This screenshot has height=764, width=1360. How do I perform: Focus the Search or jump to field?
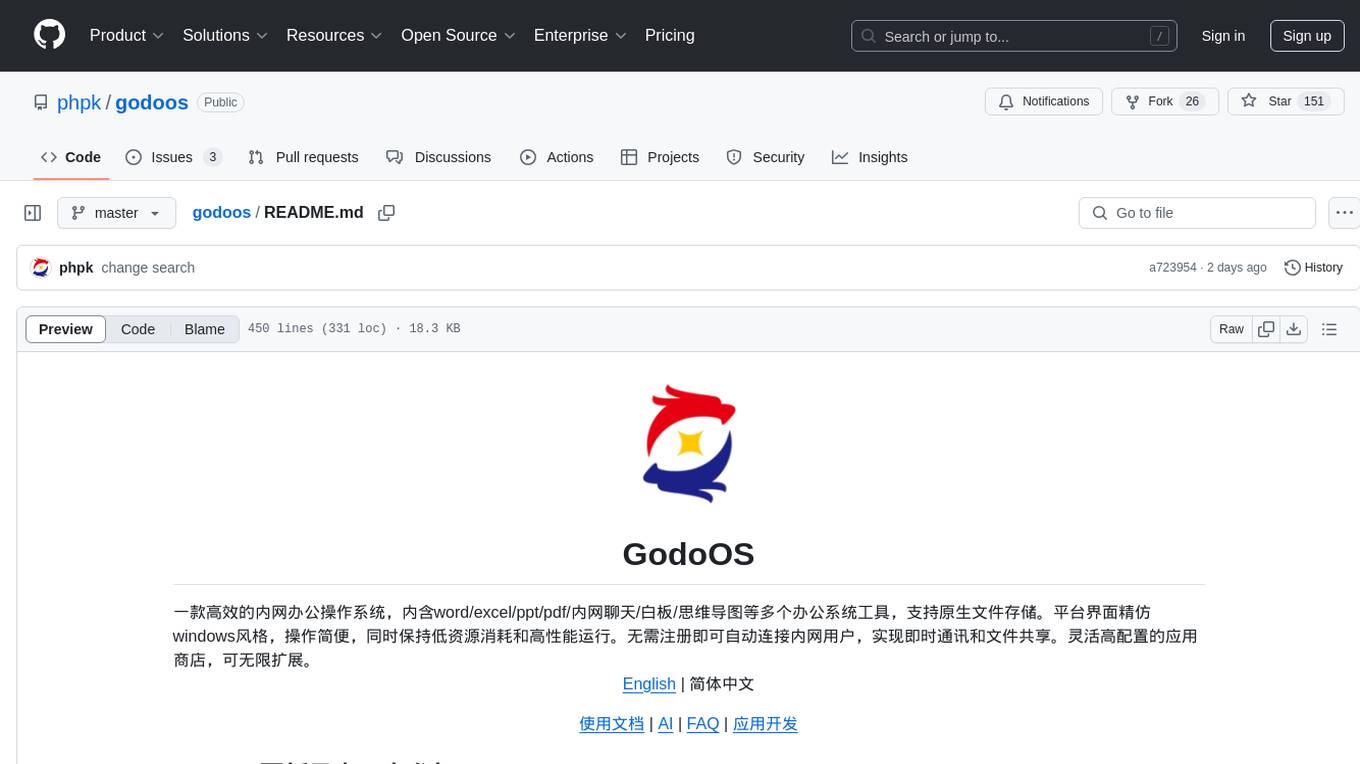pyautogui.click(x=1014, y=36)
